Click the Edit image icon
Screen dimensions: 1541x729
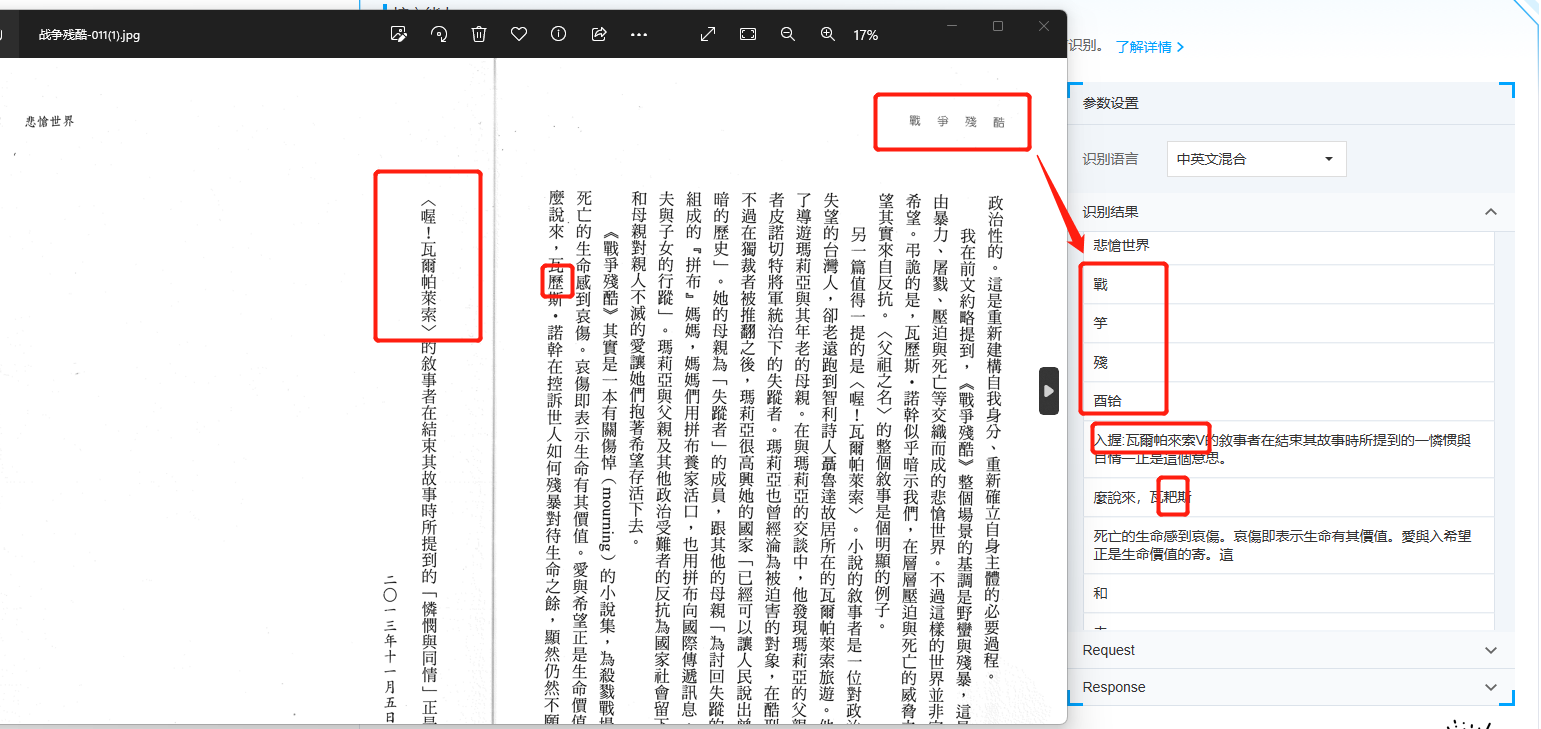click(399, 34)
